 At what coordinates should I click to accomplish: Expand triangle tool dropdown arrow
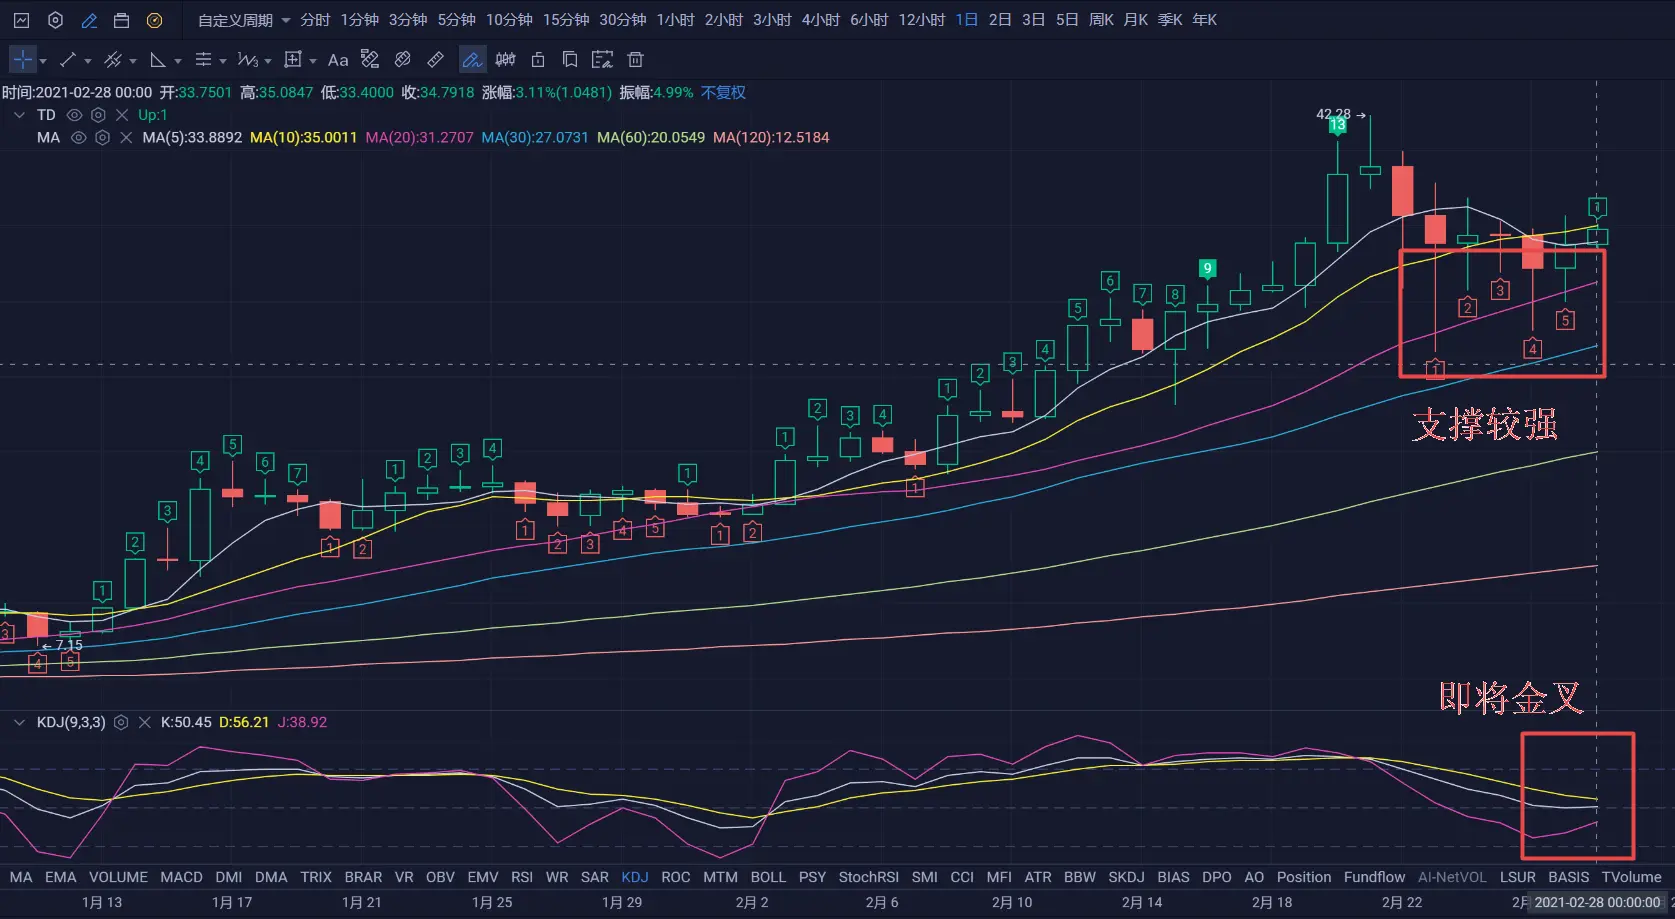[178, 61]
